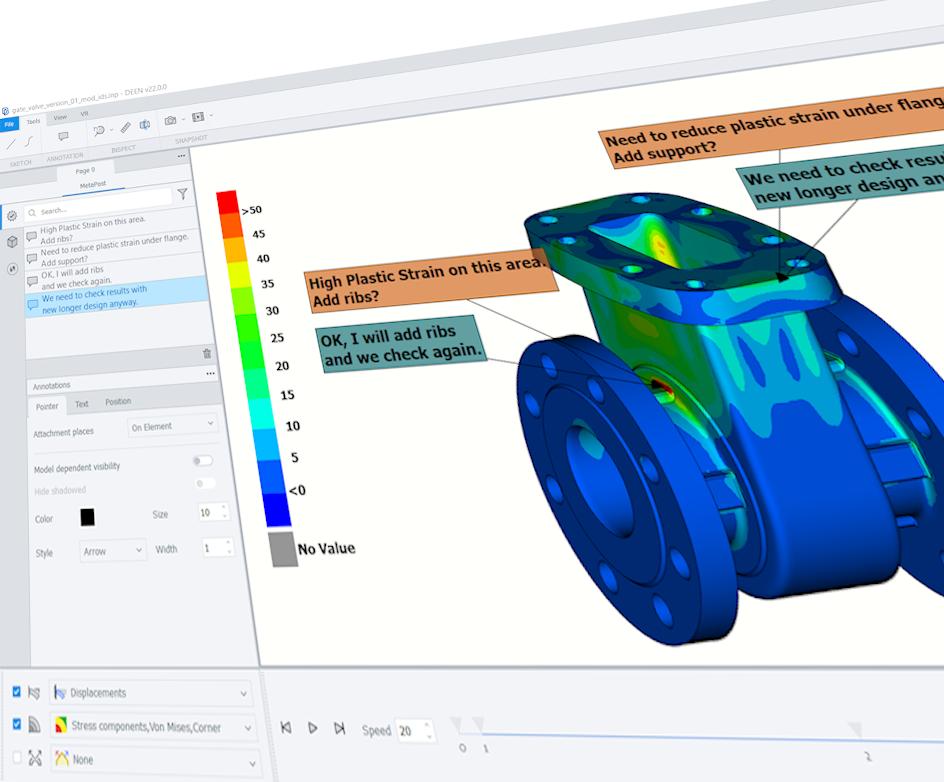Switch to the Position tab
Image resolution: width=944 pixels, height=782 pixels.
(x=118, y=402)
